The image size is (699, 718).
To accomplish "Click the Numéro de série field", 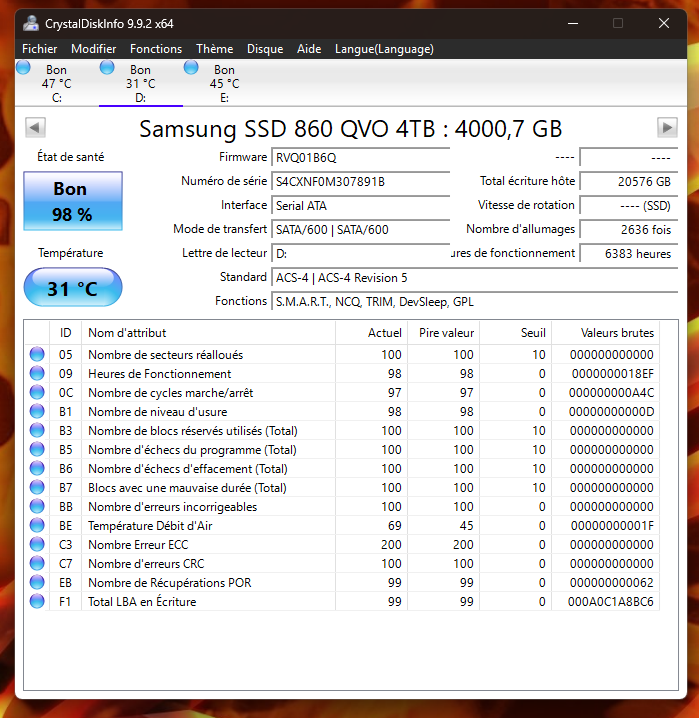I will click(361, 182).
